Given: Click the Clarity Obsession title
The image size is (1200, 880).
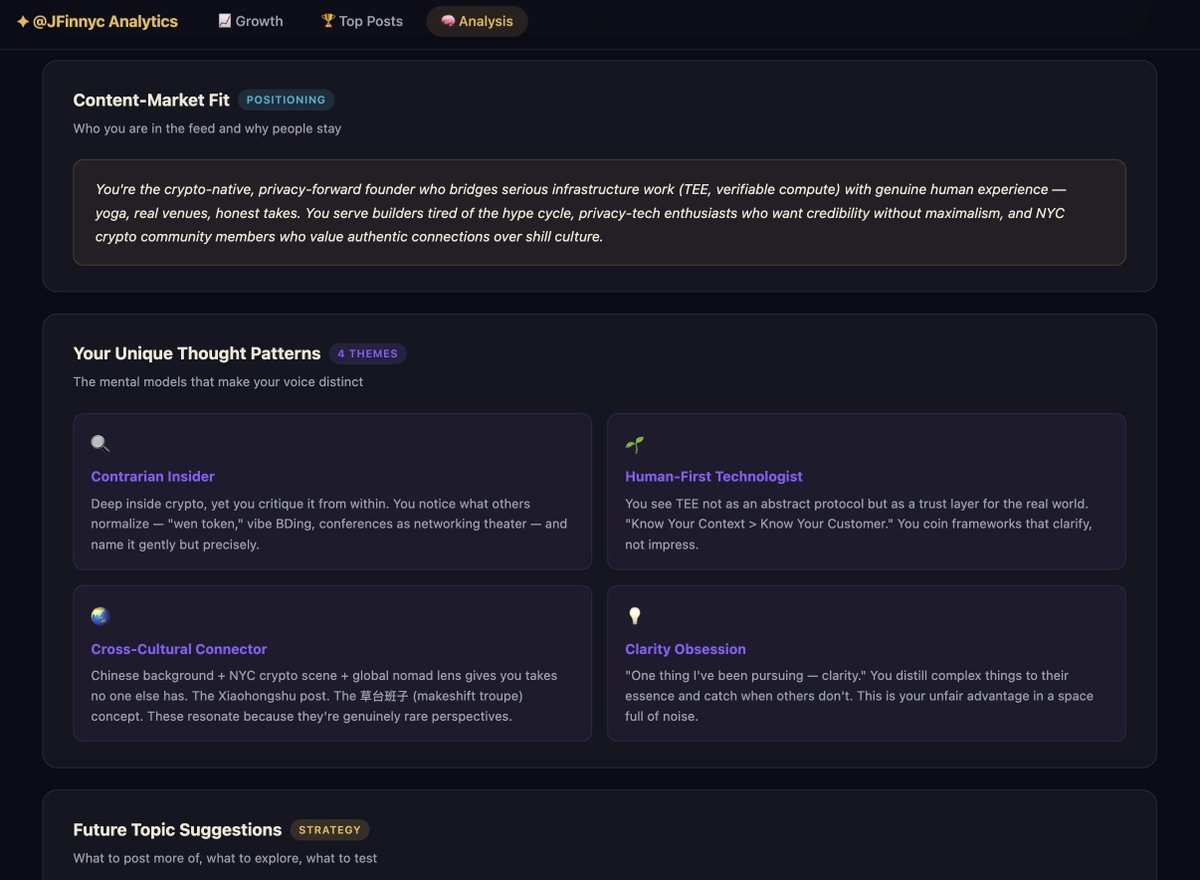Looking at the screenshot, I should 686,649.
